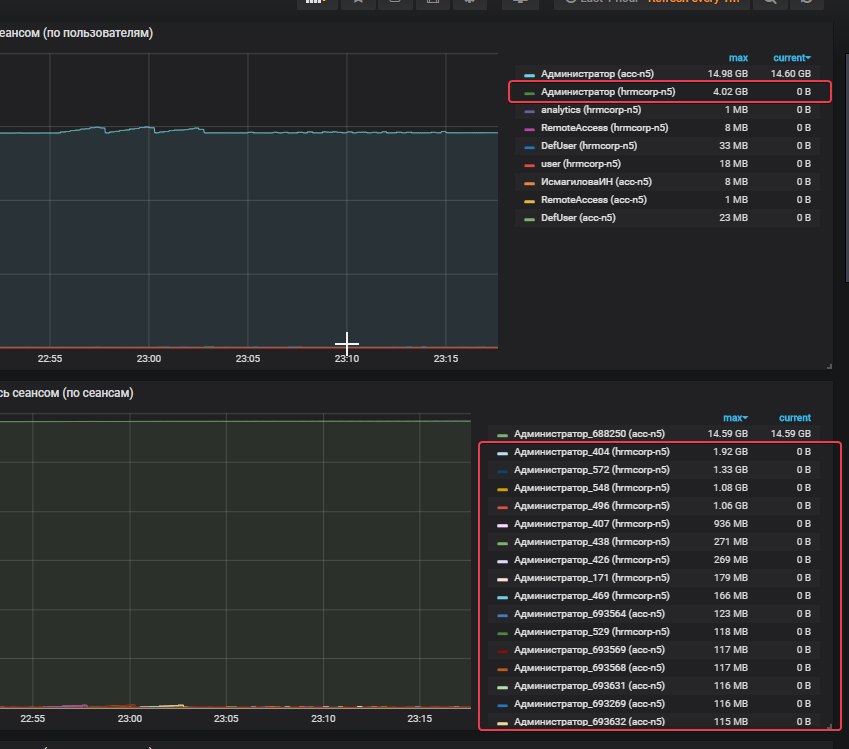849x749 pixels.
Task: Click the 4.02 GB max value
Action: (x=730, y=92)
